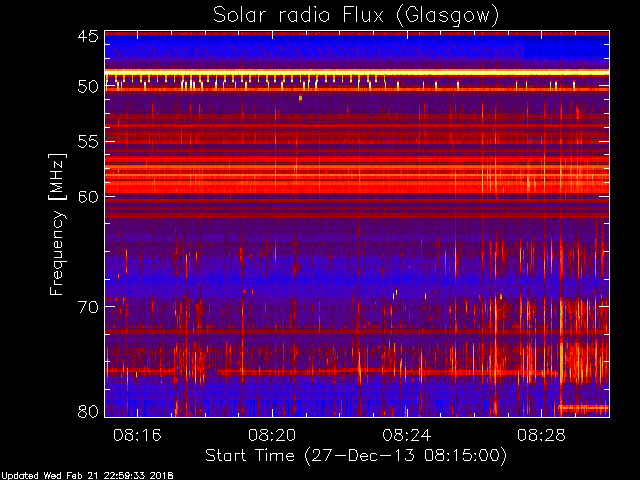Click the 08:28 time tick label

click(x=541, y=435)
